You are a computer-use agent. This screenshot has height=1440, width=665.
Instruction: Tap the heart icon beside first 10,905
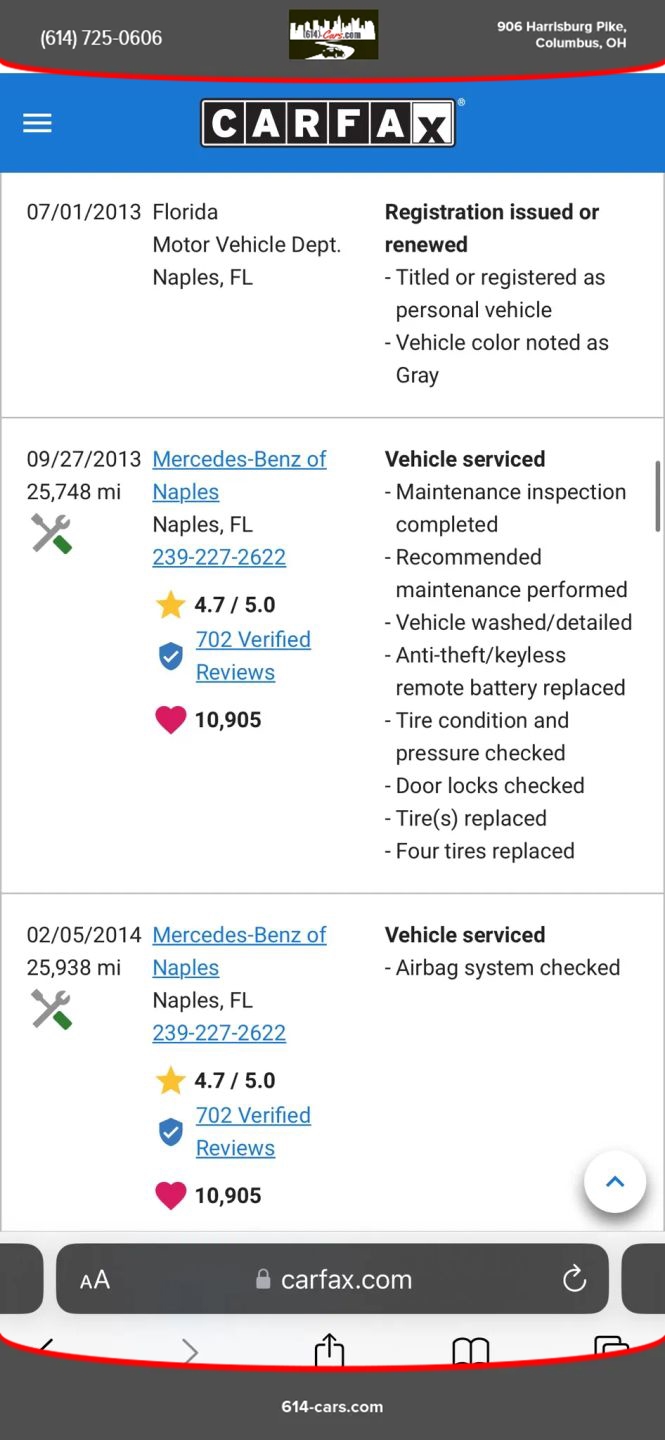click(171, 720)
